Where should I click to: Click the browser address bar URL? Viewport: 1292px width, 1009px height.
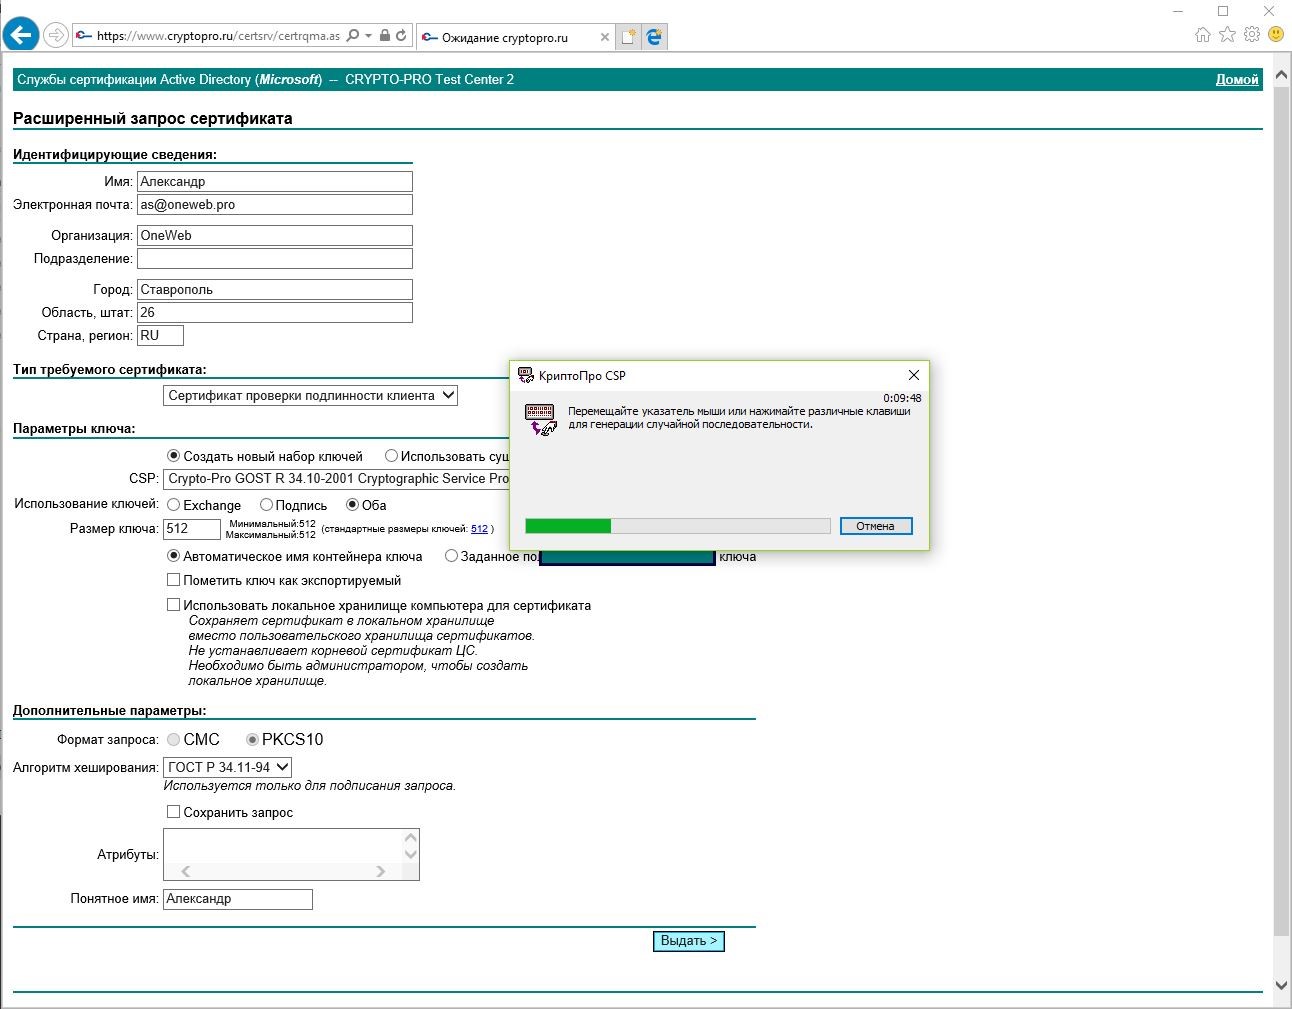[x=218, y=36]
